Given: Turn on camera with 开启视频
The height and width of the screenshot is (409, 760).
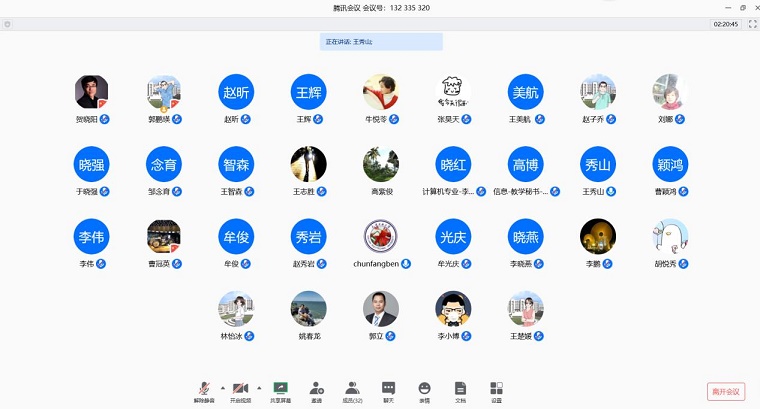Looking at the screenshot, I should [x=240, y=389].
